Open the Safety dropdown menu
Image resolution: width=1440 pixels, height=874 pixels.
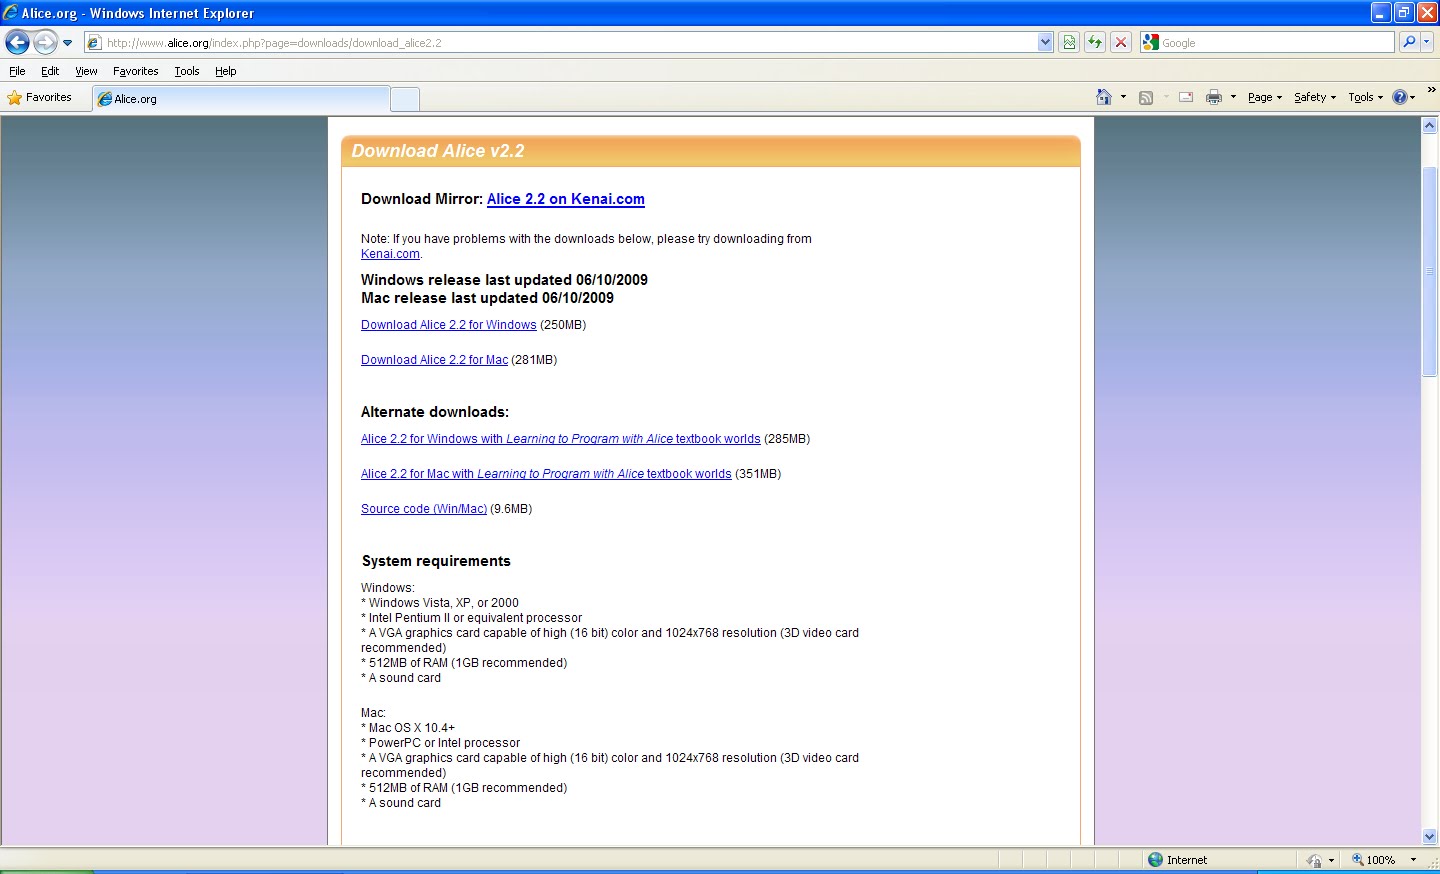(1315, 97)
